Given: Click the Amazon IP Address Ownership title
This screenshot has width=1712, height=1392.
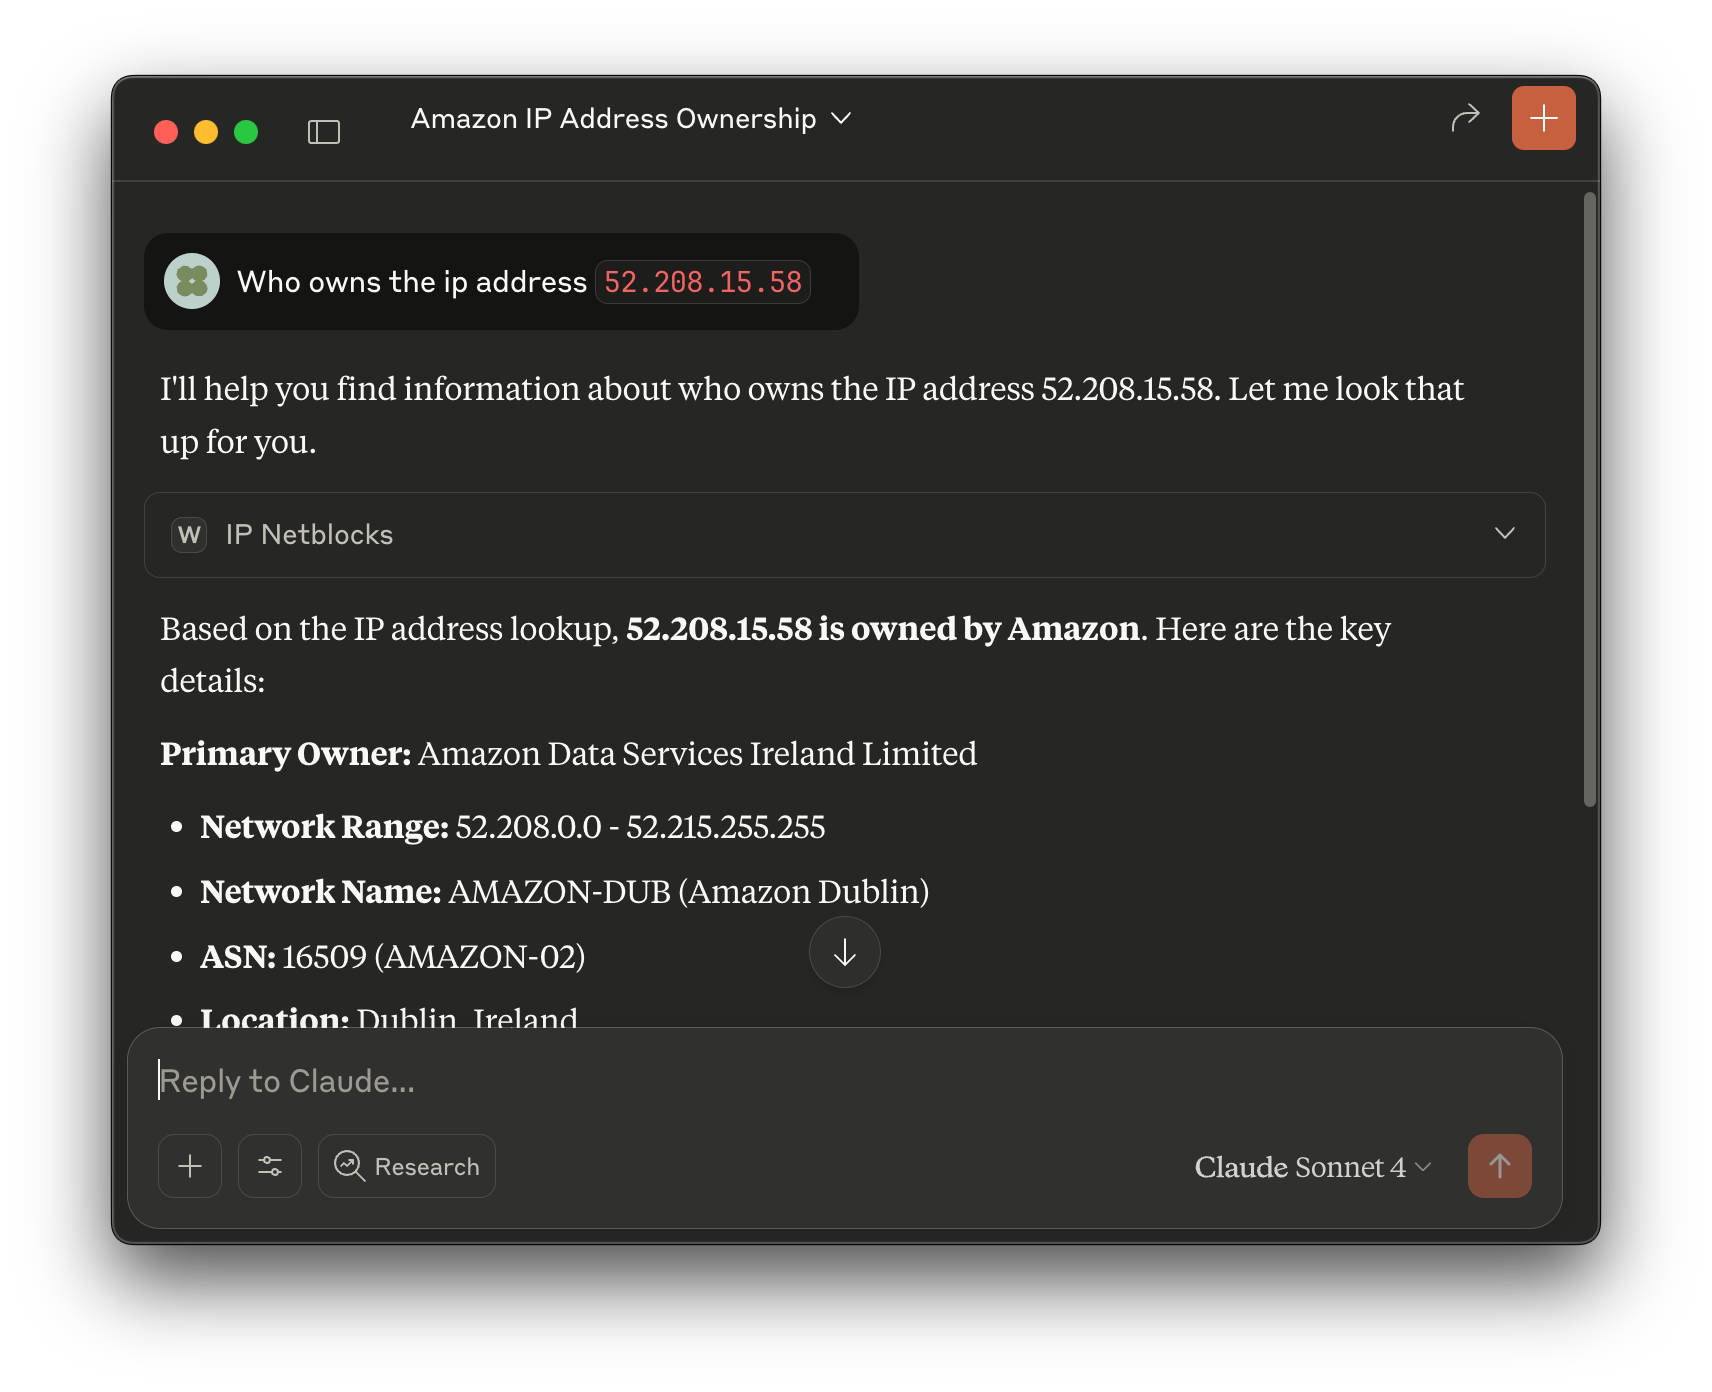Looking at the screenshot, I should (x=613, y=118).
